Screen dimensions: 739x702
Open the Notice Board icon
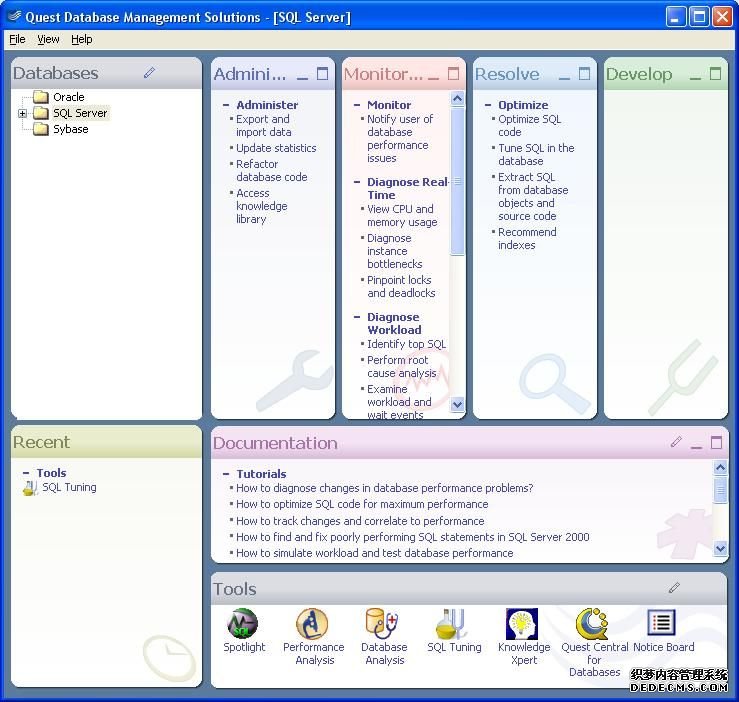(662, 625)
